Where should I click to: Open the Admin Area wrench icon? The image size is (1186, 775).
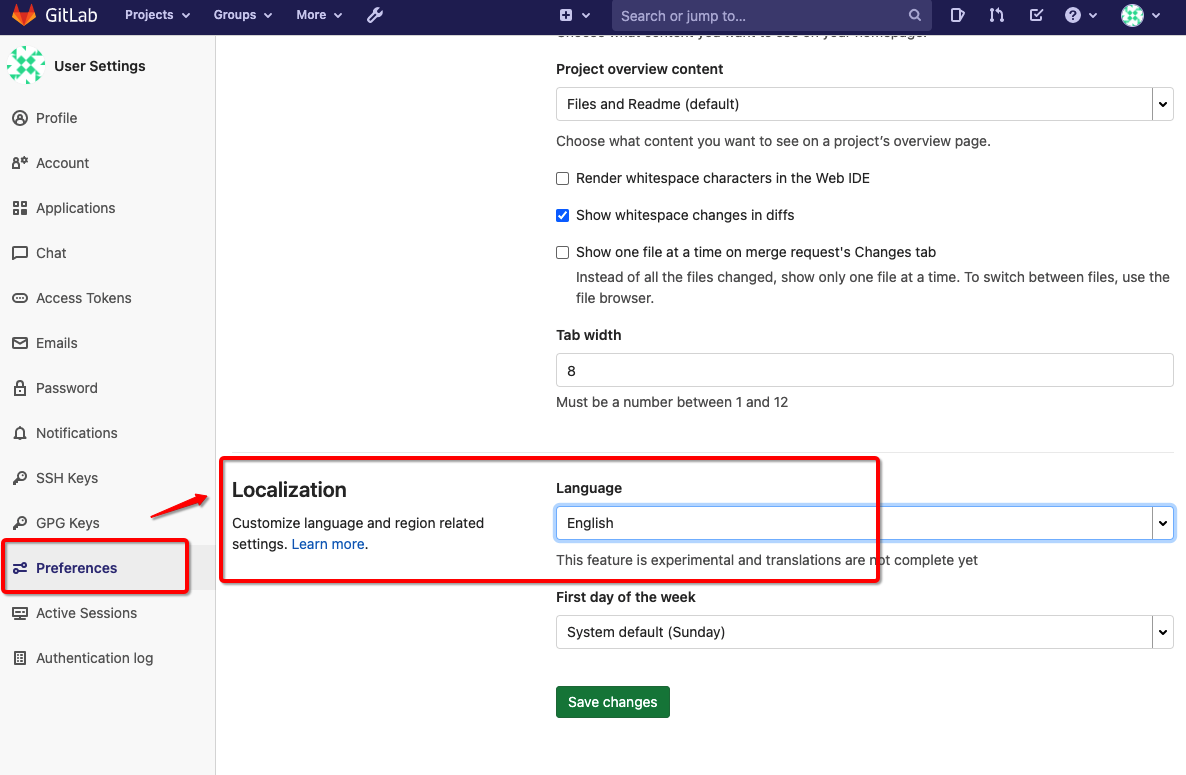(374, 15)
